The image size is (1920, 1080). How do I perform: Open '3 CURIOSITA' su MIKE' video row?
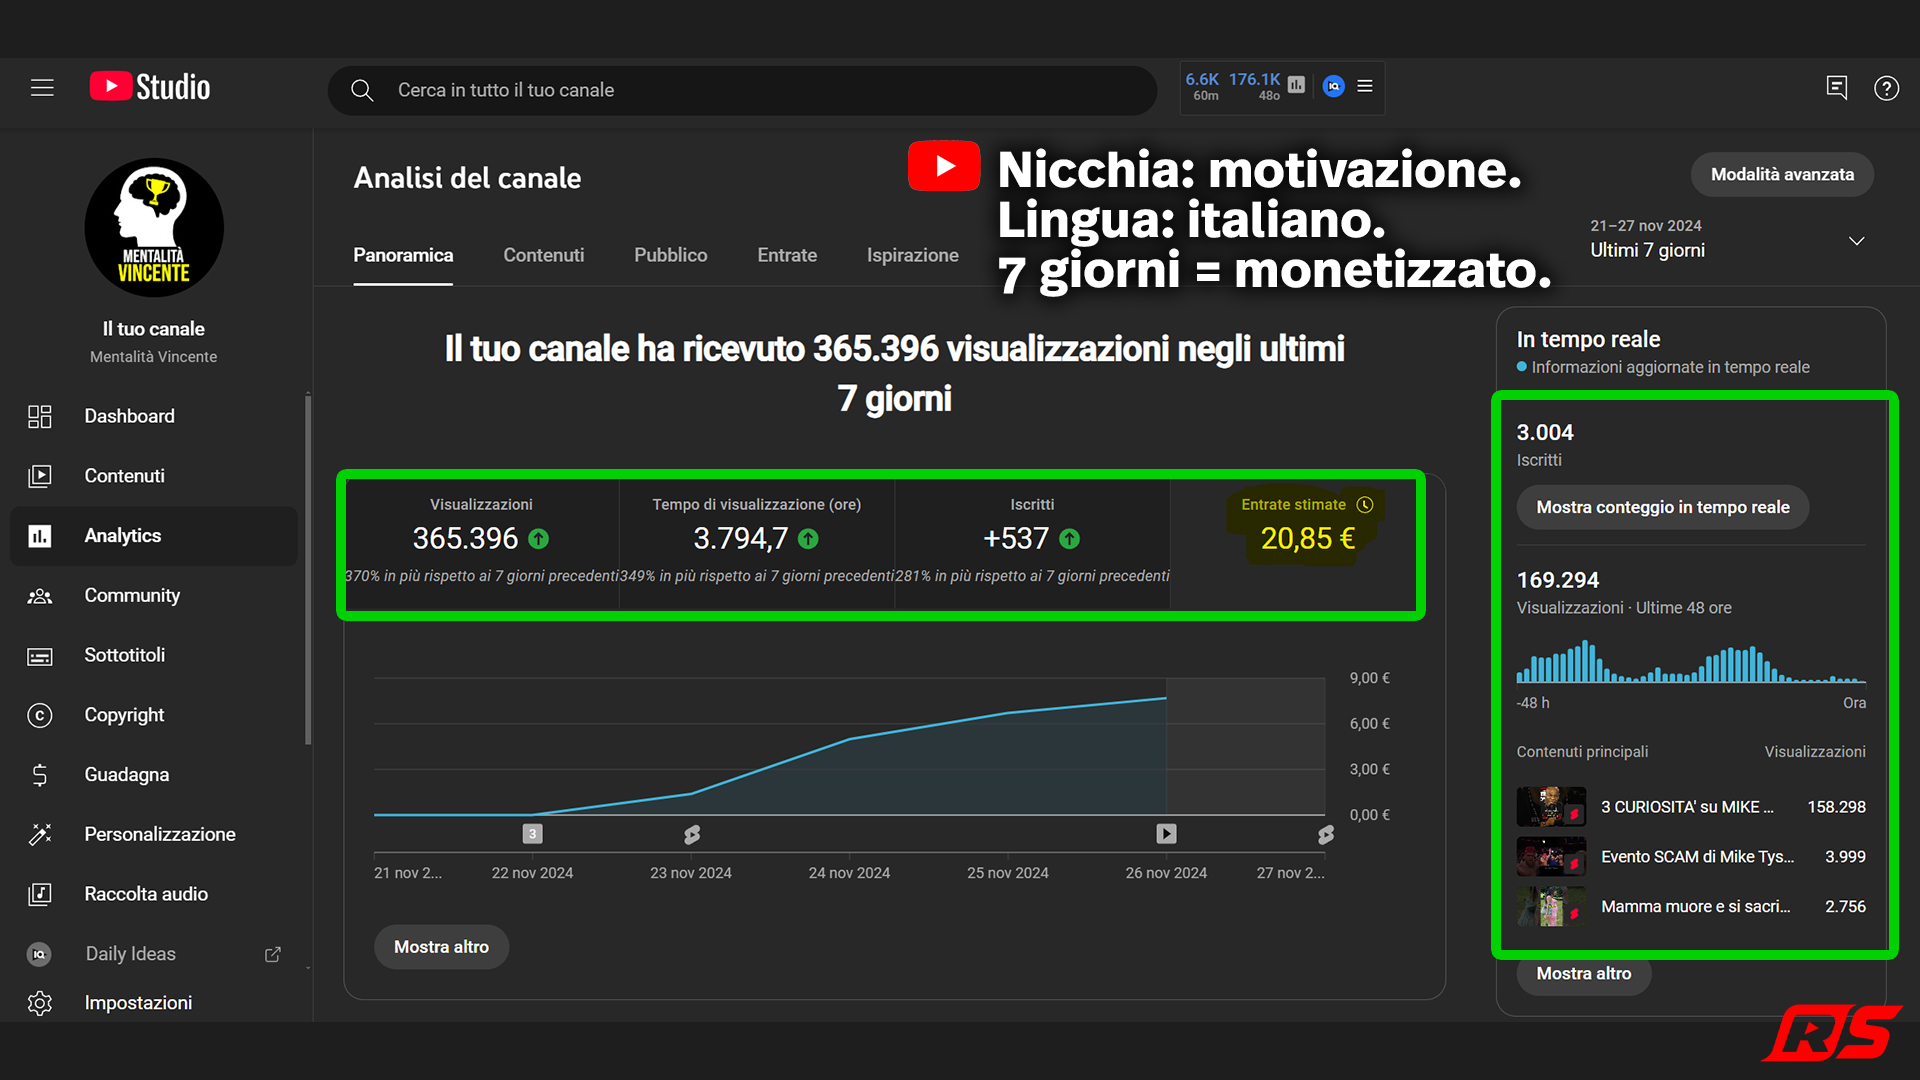tap(1691, 807)
